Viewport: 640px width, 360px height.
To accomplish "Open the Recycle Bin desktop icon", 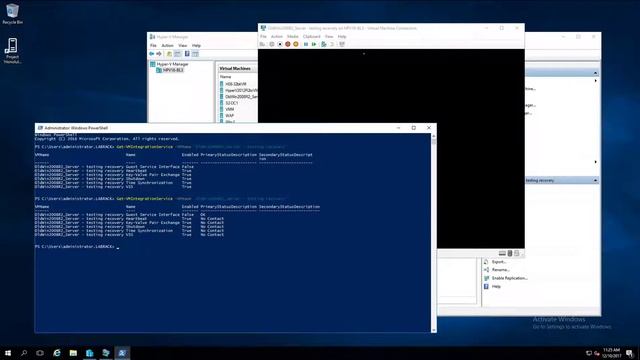I will point(12,13).
